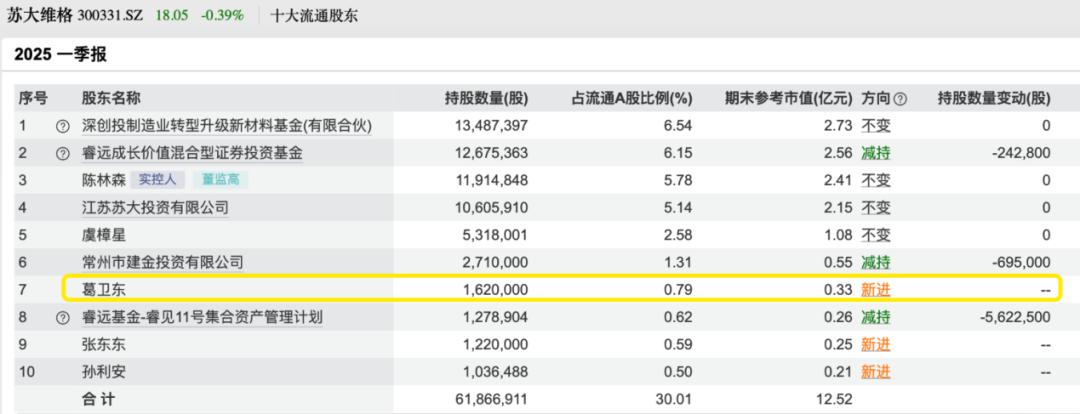The image size is (1080, 414).
Task: Click the 持股数量(股) column header
Action: pyautogui.click(x=486, y=99)
